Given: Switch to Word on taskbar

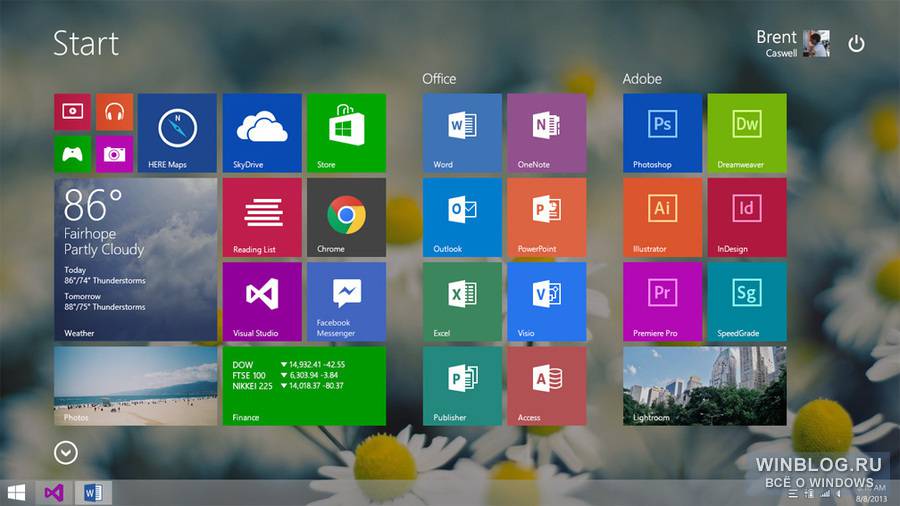Looking at the screenshot, I should [x=93, y=493].
